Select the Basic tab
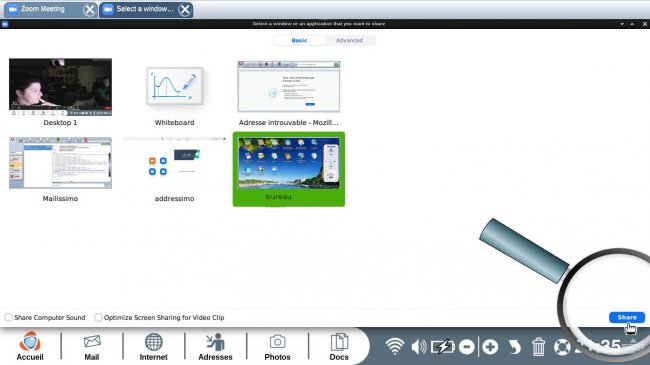The height and width of the screenshot is (365, 650). (x=299, y=40)
